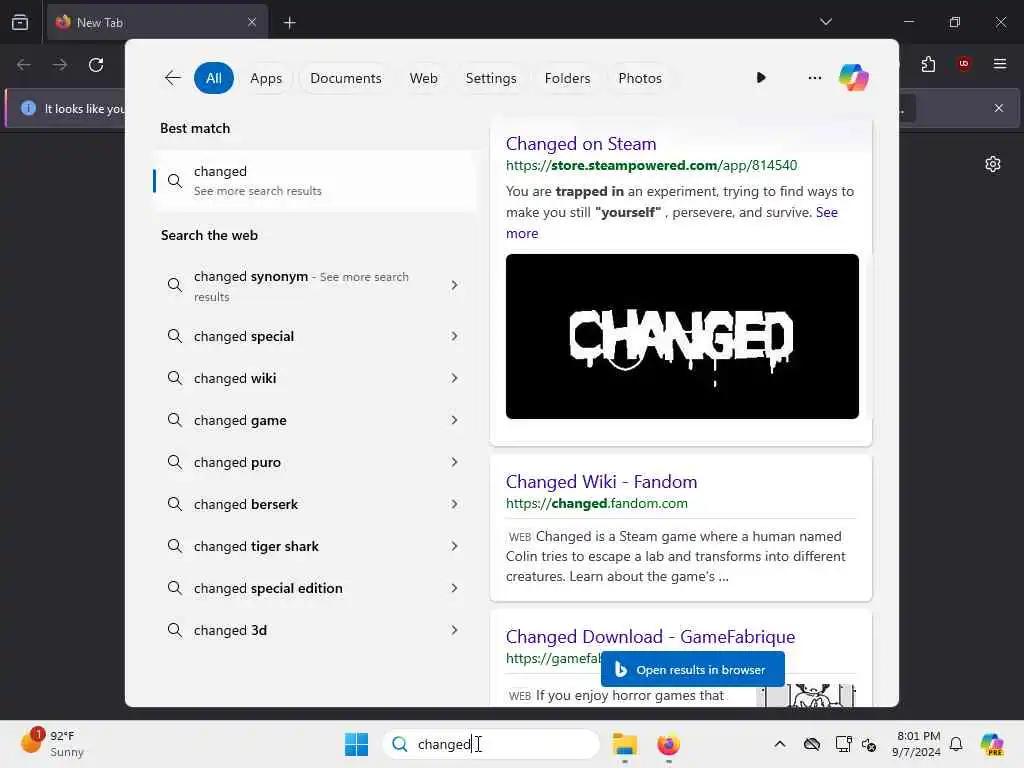Open uBlock Origin extension icon

tap(963, 64)
